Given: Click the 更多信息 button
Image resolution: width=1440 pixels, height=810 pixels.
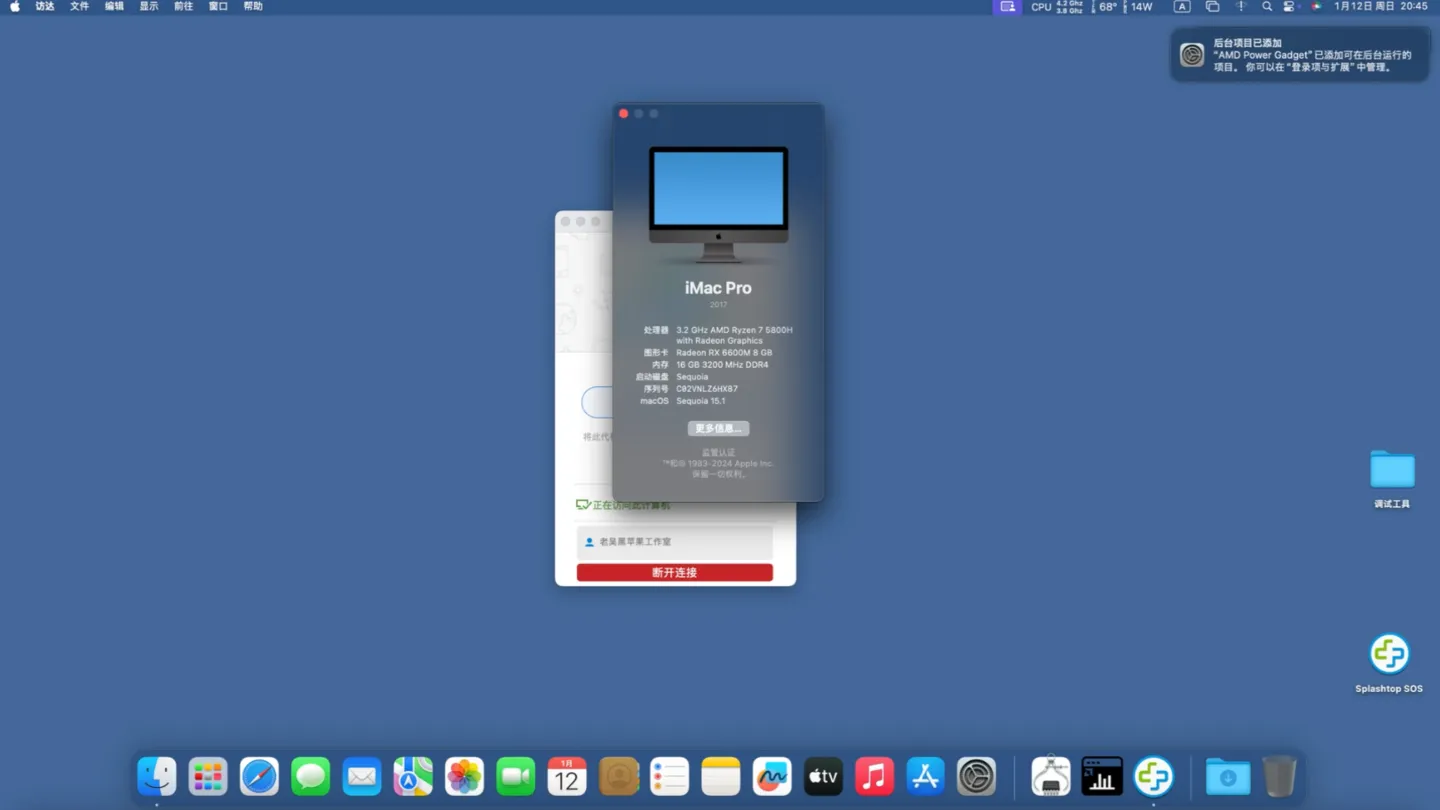Looking at the screenshot, I should point(718,428).
